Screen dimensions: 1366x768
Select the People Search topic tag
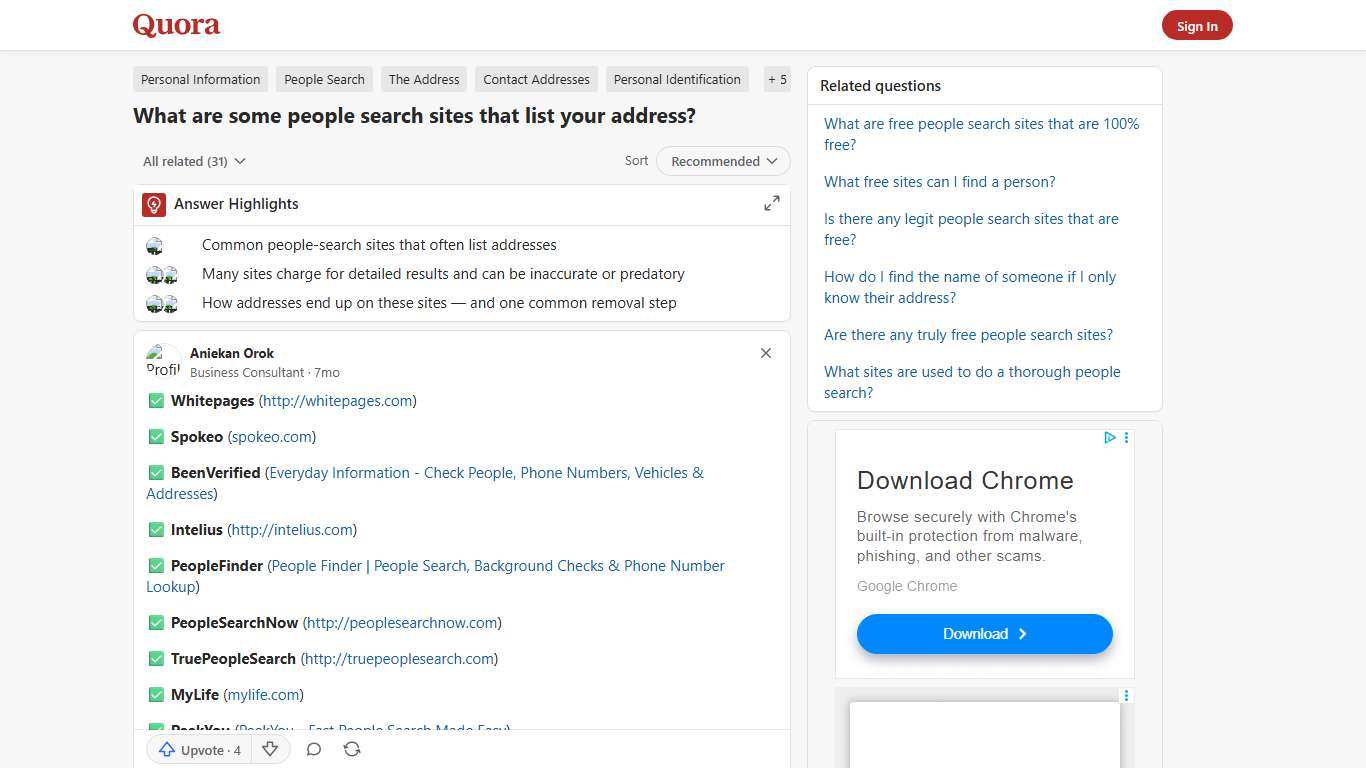(x=324, y=79)
